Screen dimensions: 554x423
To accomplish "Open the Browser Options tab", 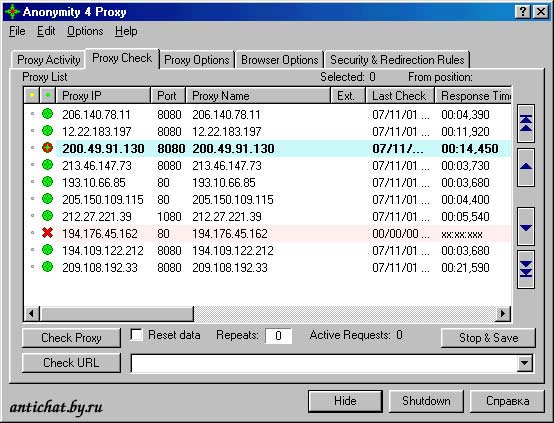I will pyautogui.click(x=279, y=60).
